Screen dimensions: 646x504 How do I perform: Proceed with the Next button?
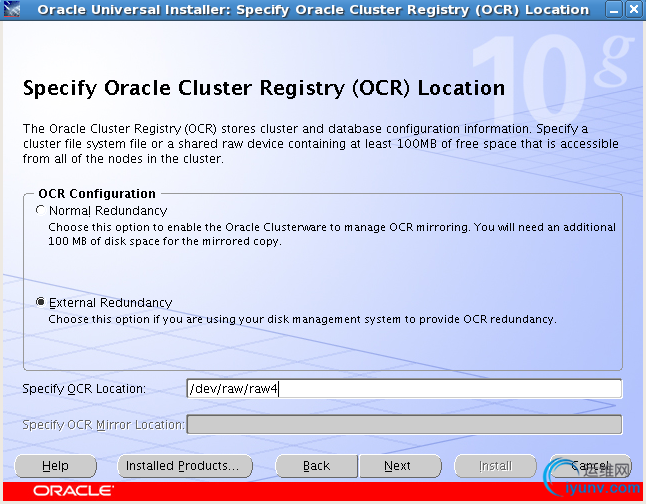pos(400,466)
